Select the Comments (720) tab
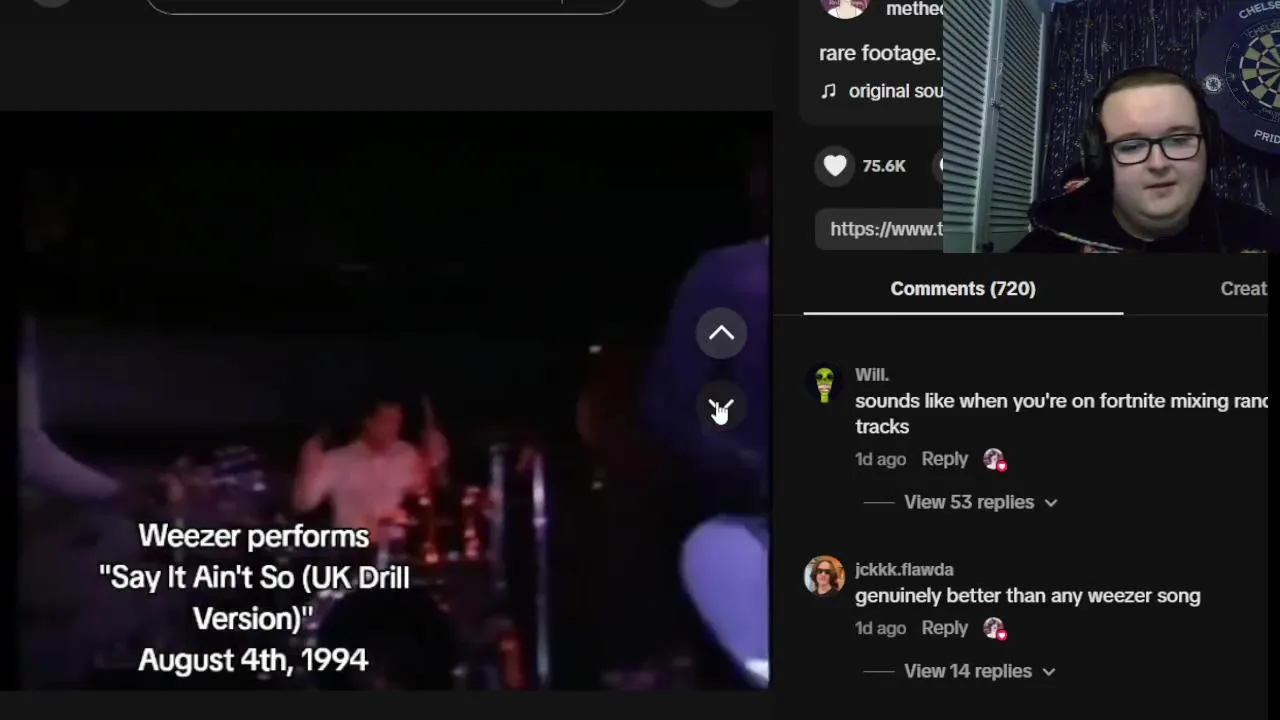The image size is (1280, 720). point(963,289)
